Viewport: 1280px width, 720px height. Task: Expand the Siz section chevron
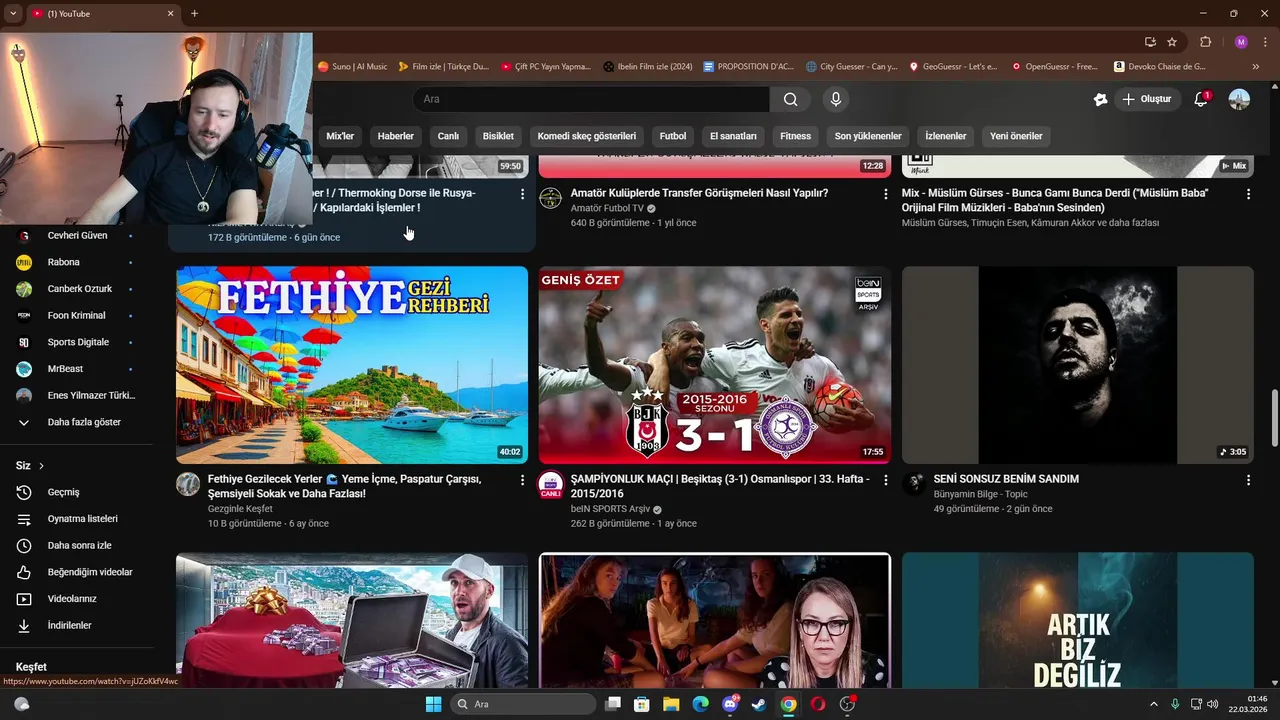41,466
